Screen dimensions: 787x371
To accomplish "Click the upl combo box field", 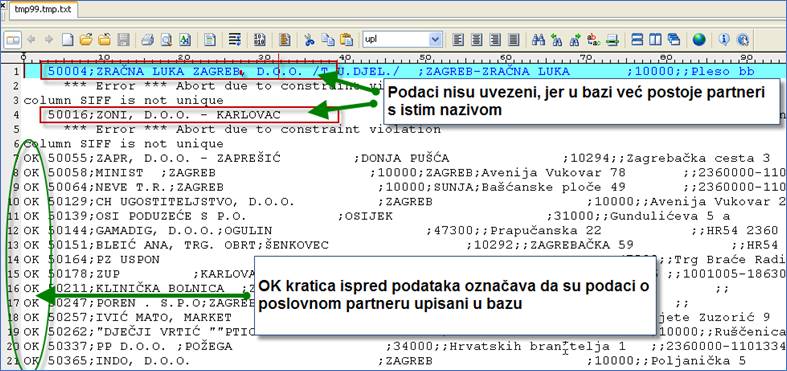I will click(397, 39).
